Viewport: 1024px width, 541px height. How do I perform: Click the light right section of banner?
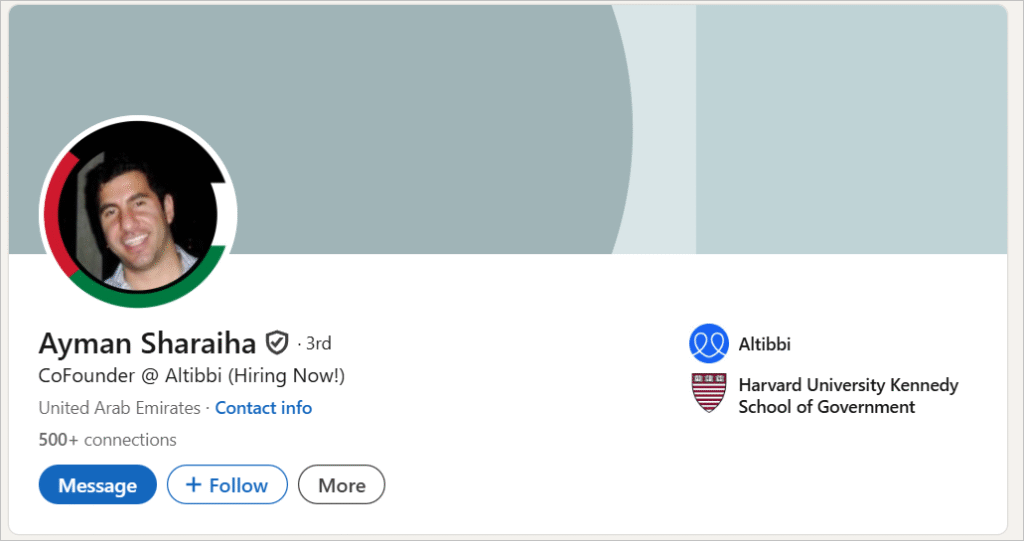850,130
